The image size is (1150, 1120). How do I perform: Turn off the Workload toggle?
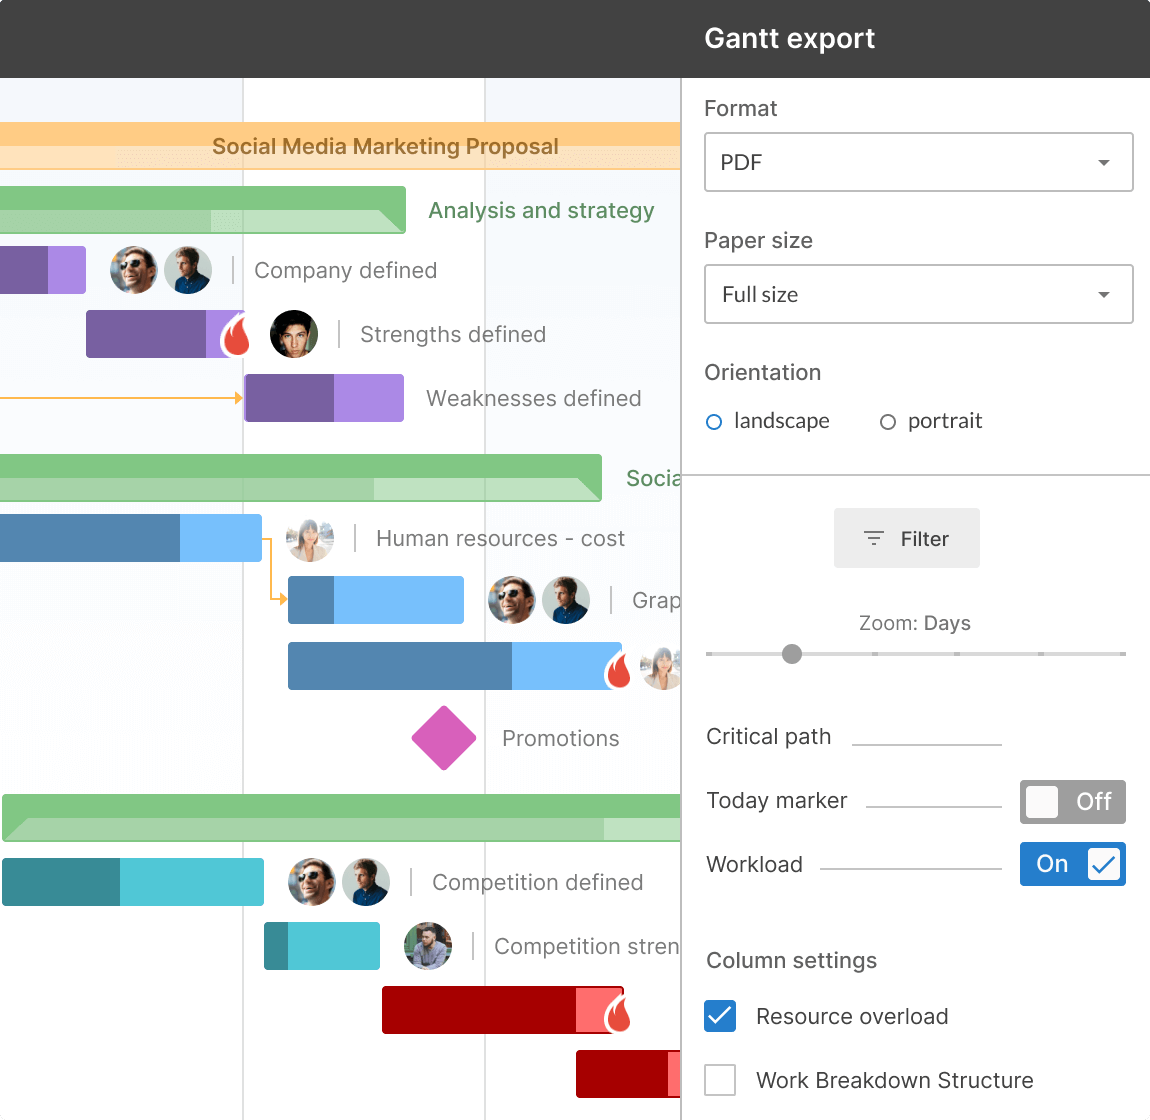click(1072, 864)
